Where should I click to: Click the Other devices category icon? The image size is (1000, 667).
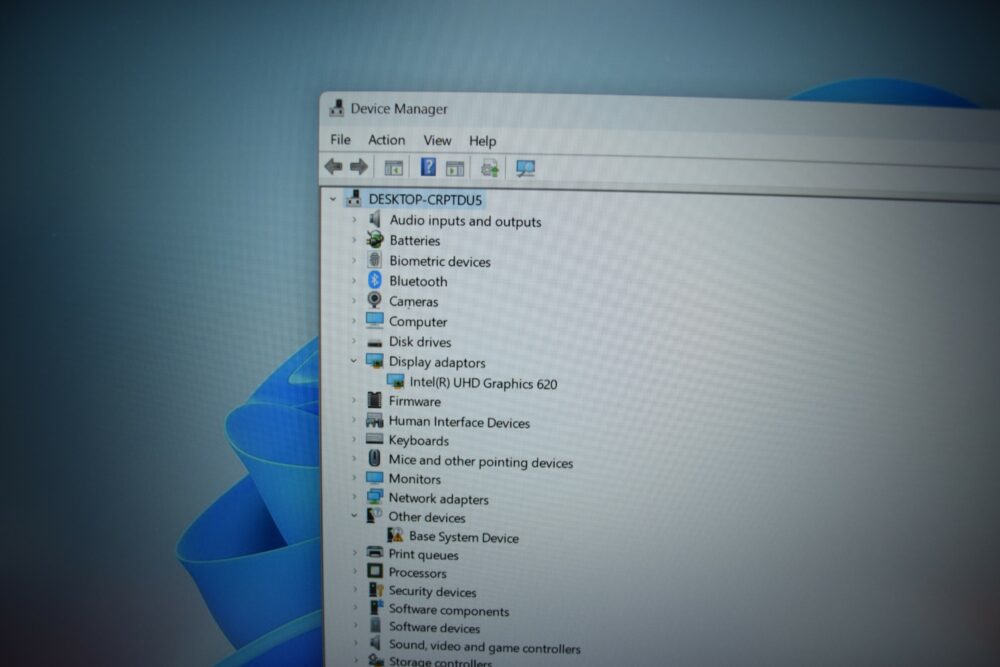(374, 515)
